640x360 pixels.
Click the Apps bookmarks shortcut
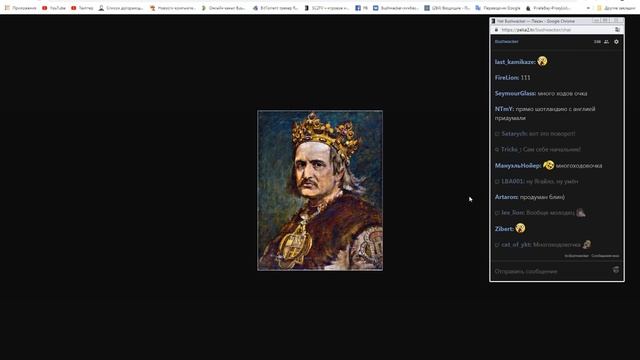20,8
